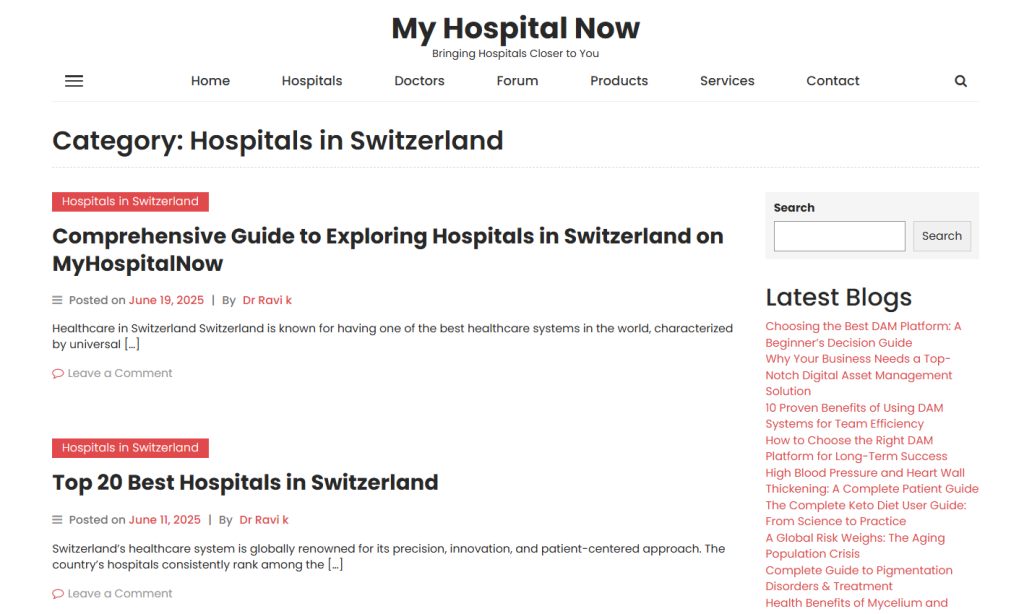This screenshot has height=614, width=1024.
Task: Navigate to the Services page
Action: 727,81
